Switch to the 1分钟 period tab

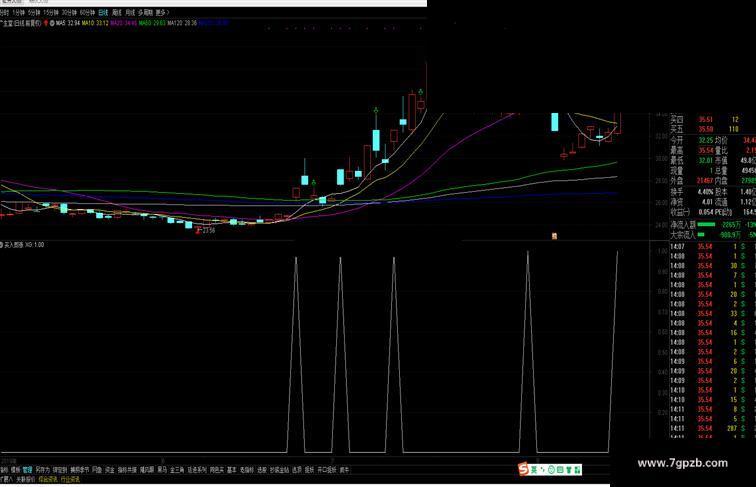coord(18,13)
